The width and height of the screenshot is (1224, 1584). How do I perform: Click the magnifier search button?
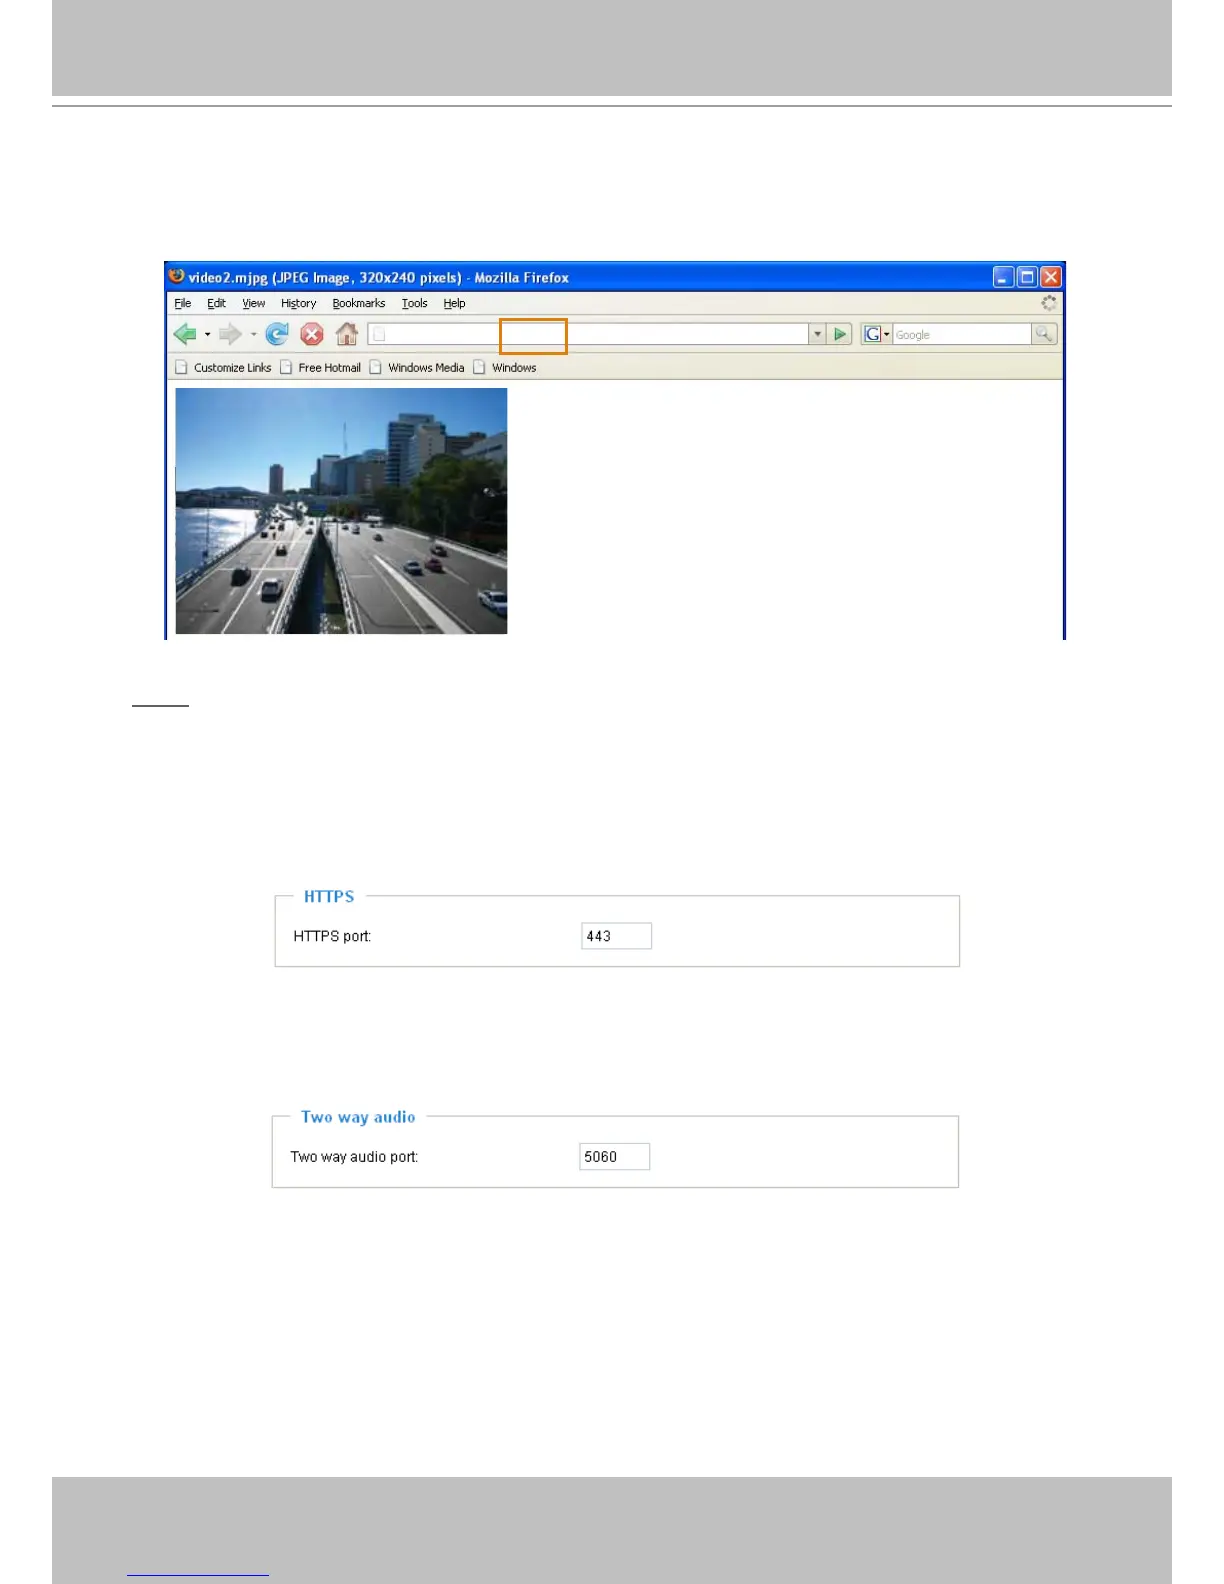[1043, 334]
